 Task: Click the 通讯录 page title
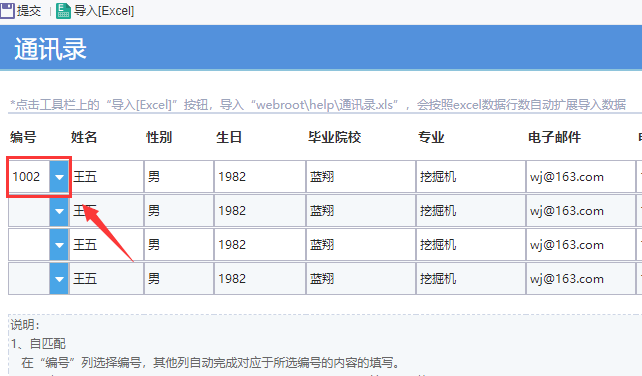(x=50, y=49)
